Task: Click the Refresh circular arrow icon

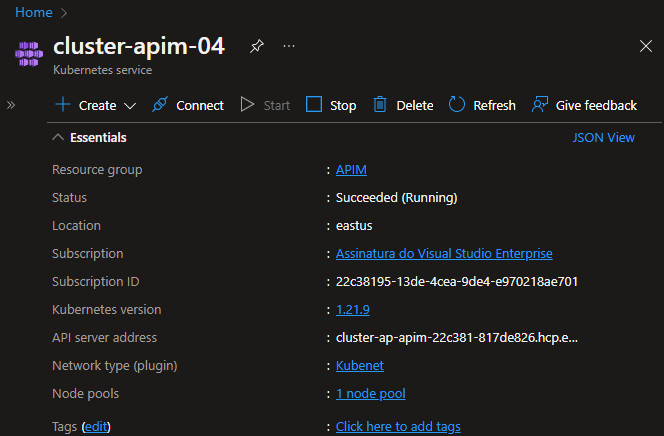Action: 457,104
